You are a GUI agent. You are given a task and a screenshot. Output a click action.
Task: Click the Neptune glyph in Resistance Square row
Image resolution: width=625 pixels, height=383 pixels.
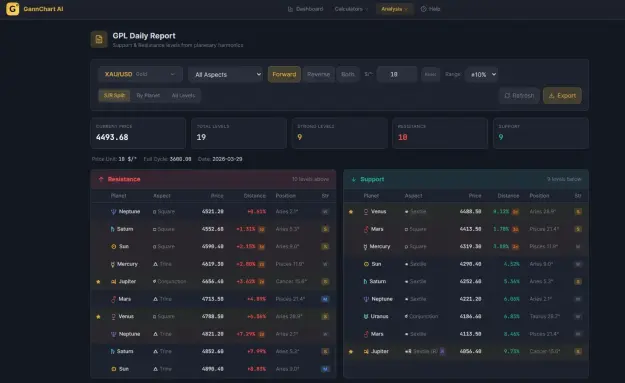tap(113, 212)
